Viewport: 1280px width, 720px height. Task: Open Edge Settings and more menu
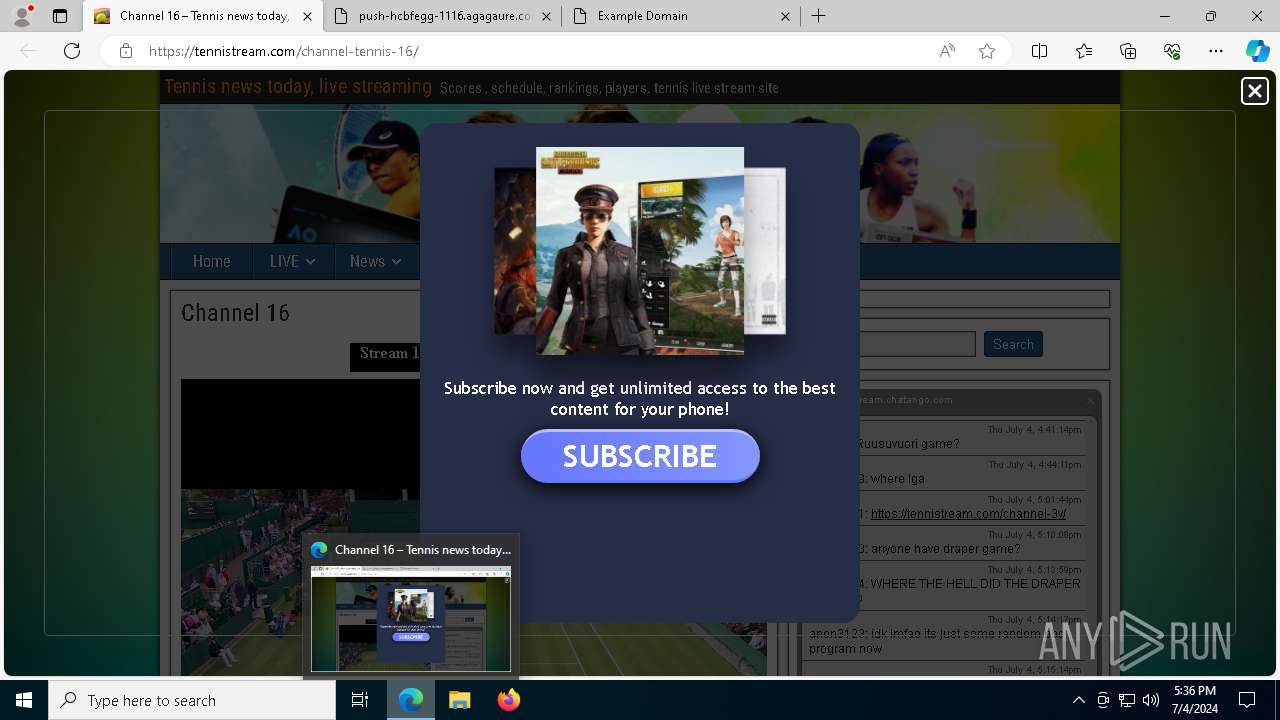click(1216, 51)
